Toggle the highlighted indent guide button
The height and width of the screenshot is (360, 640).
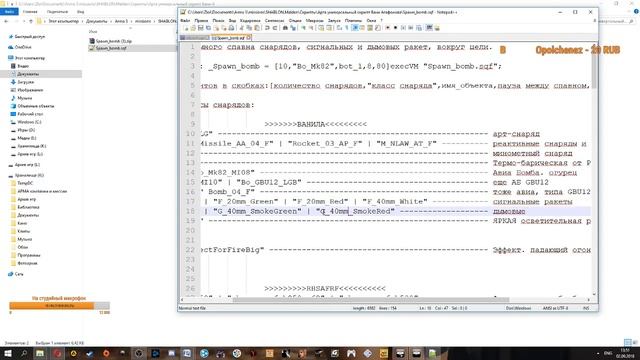tap(355, 28)
